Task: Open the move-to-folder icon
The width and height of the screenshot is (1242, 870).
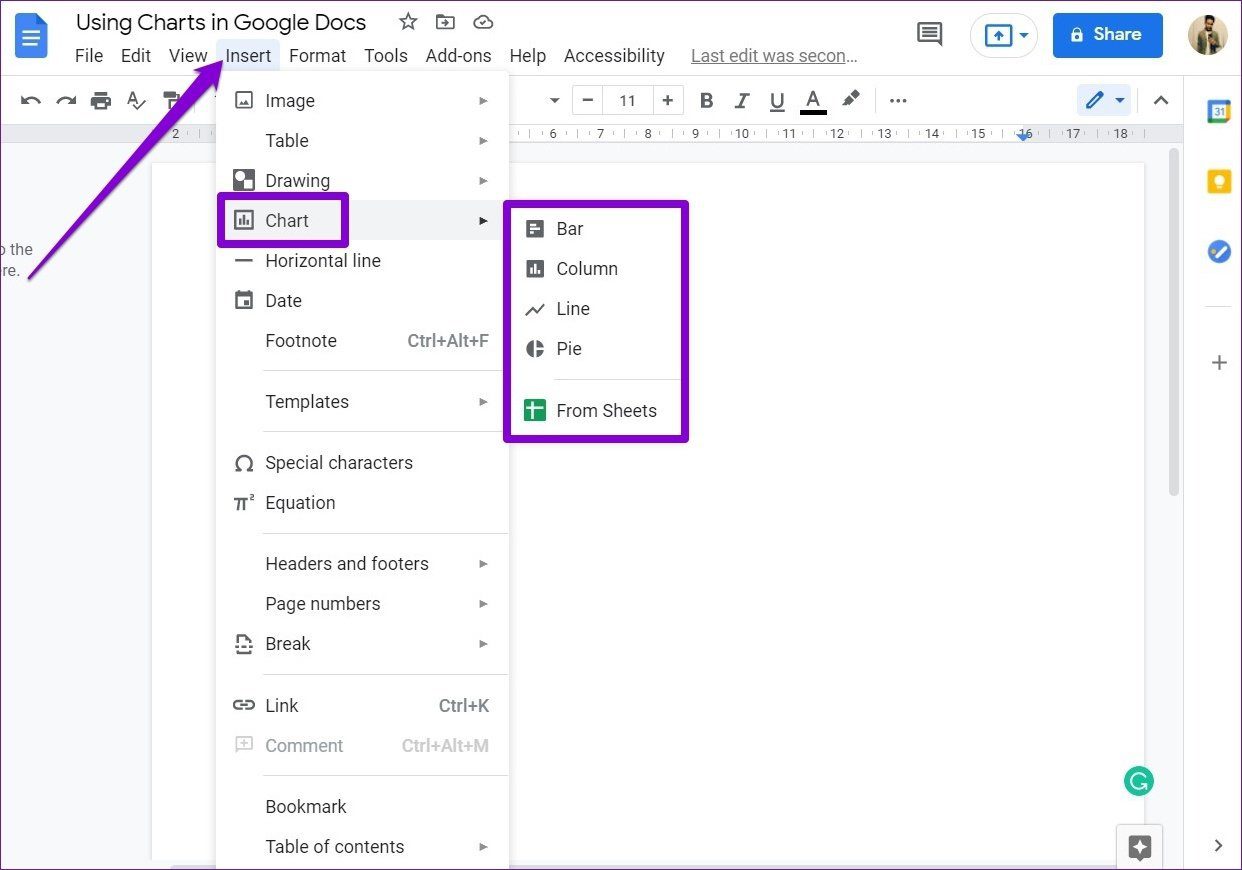Action: tap(445, 22)
